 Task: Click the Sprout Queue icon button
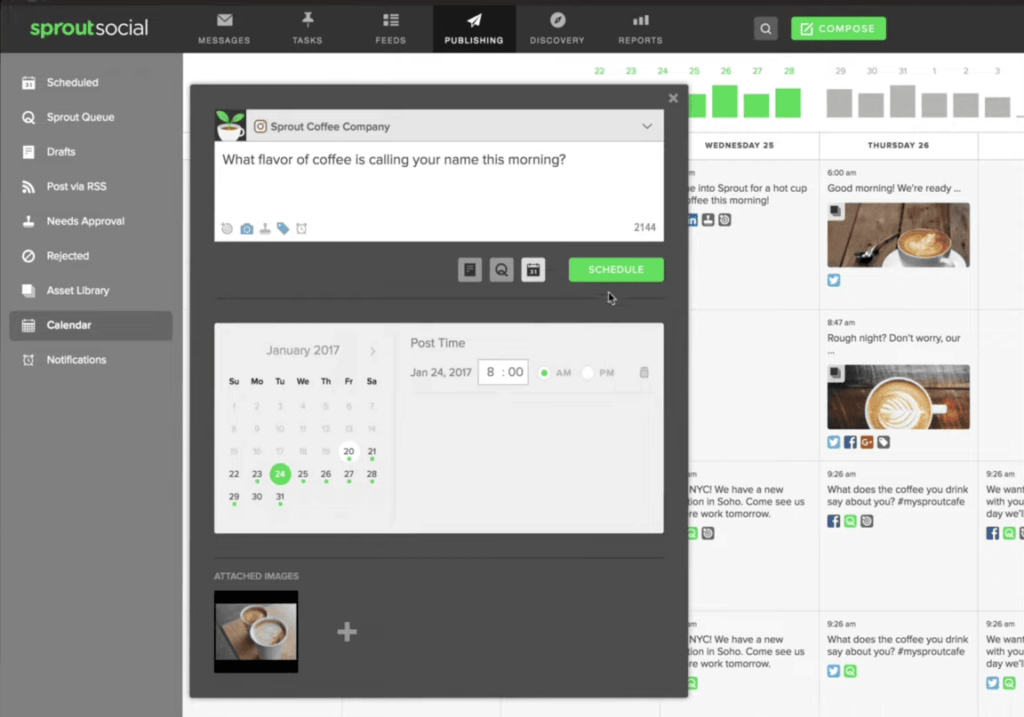[501, 270]
